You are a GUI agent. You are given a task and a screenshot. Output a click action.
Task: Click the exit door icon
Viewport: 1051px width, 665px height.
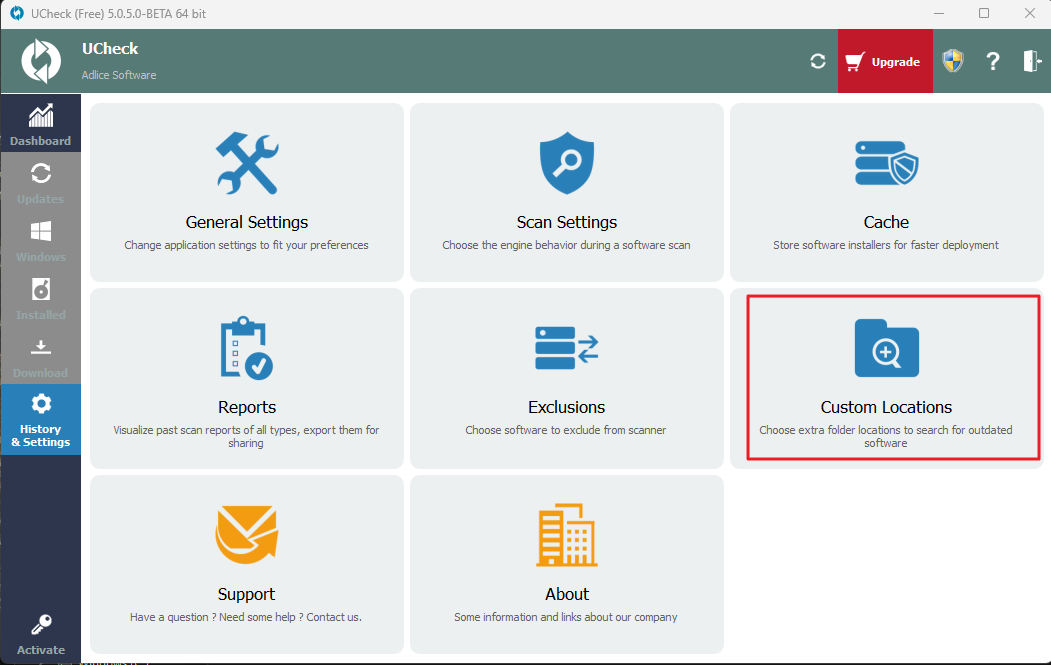(x=1032, y=61)
